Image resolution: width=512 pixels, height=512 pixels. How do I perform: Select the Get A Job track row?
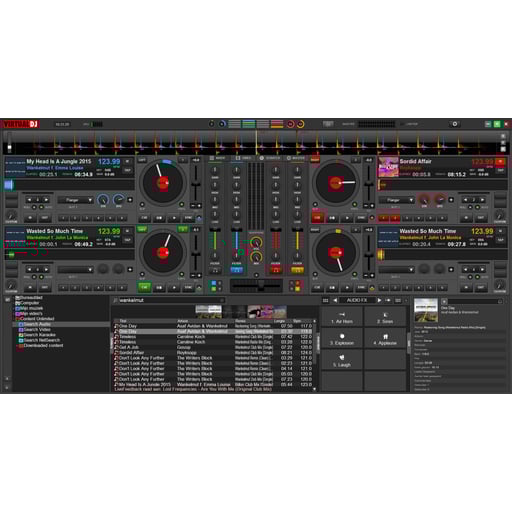coord(213,347)
